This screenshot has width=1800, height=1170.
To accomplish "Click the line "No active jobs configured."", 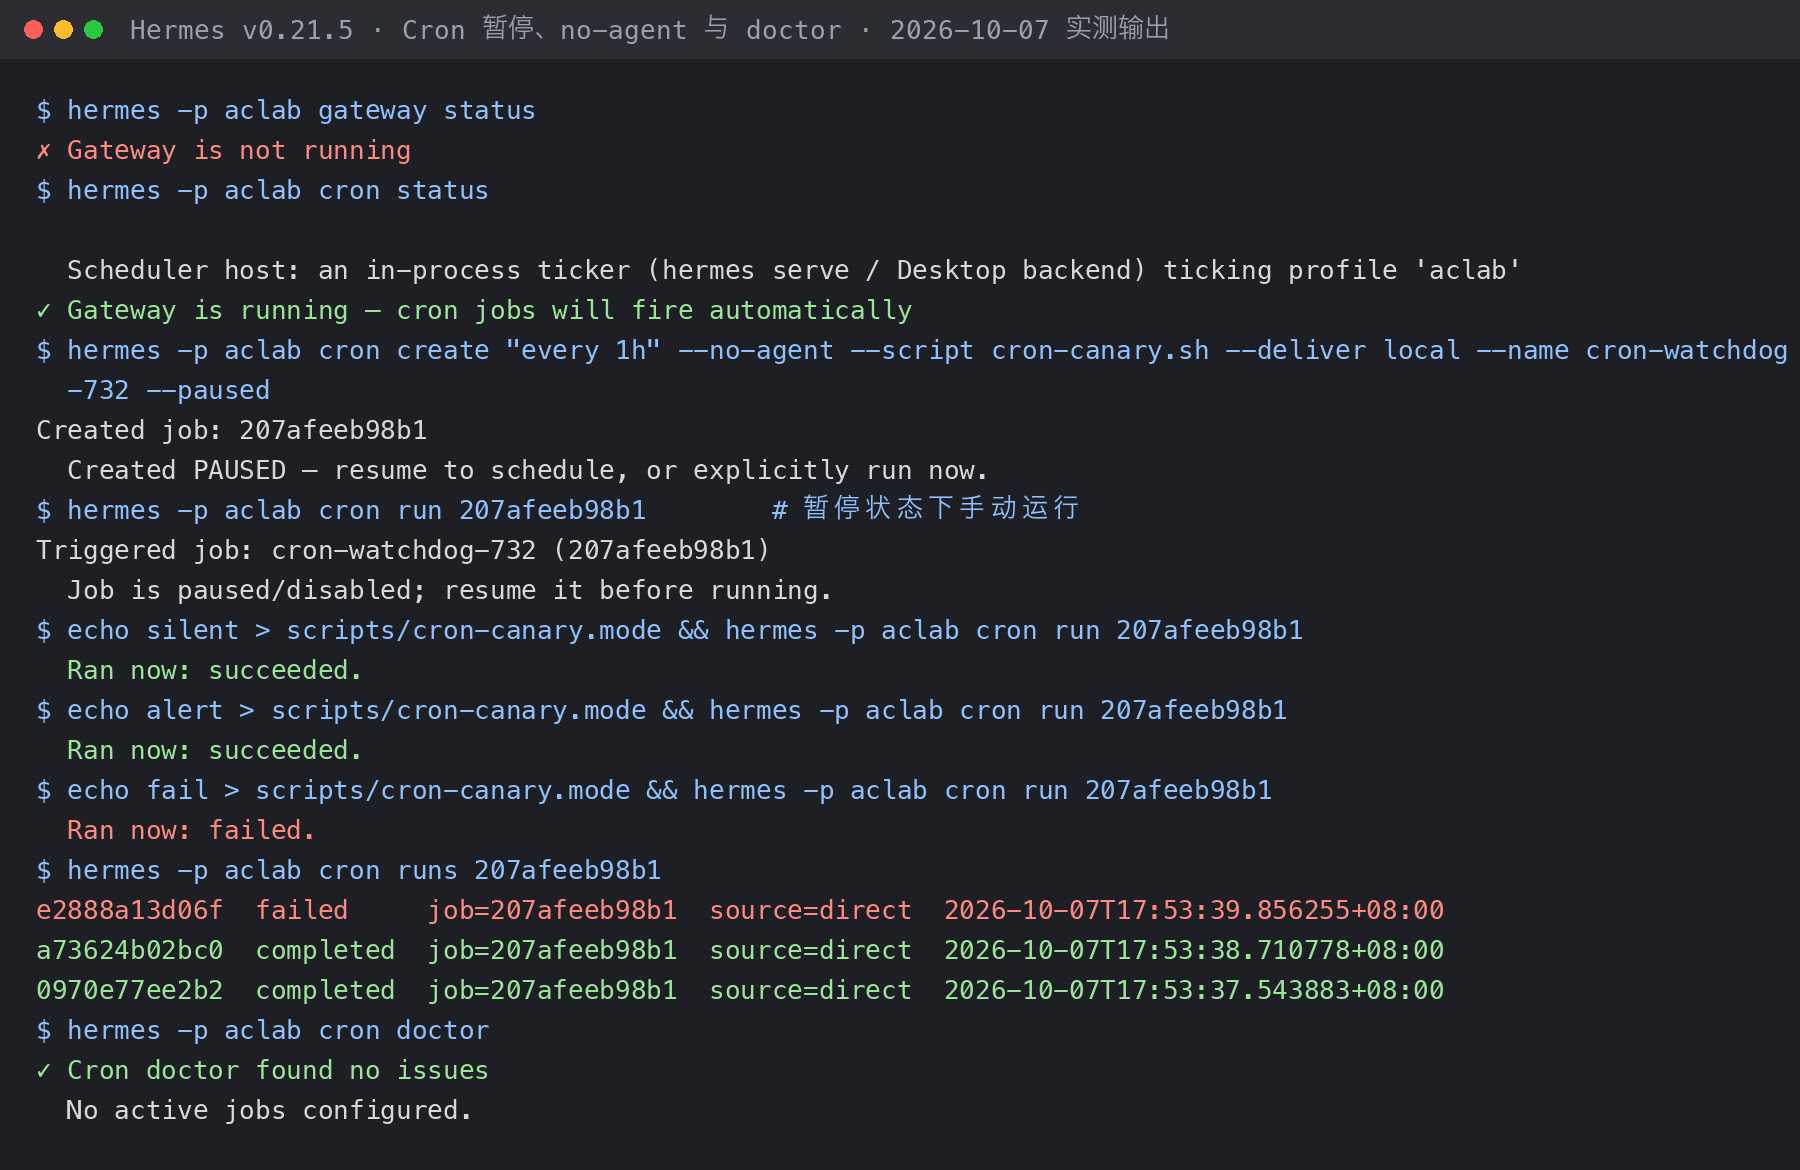I will click(x=269, y=1110).
